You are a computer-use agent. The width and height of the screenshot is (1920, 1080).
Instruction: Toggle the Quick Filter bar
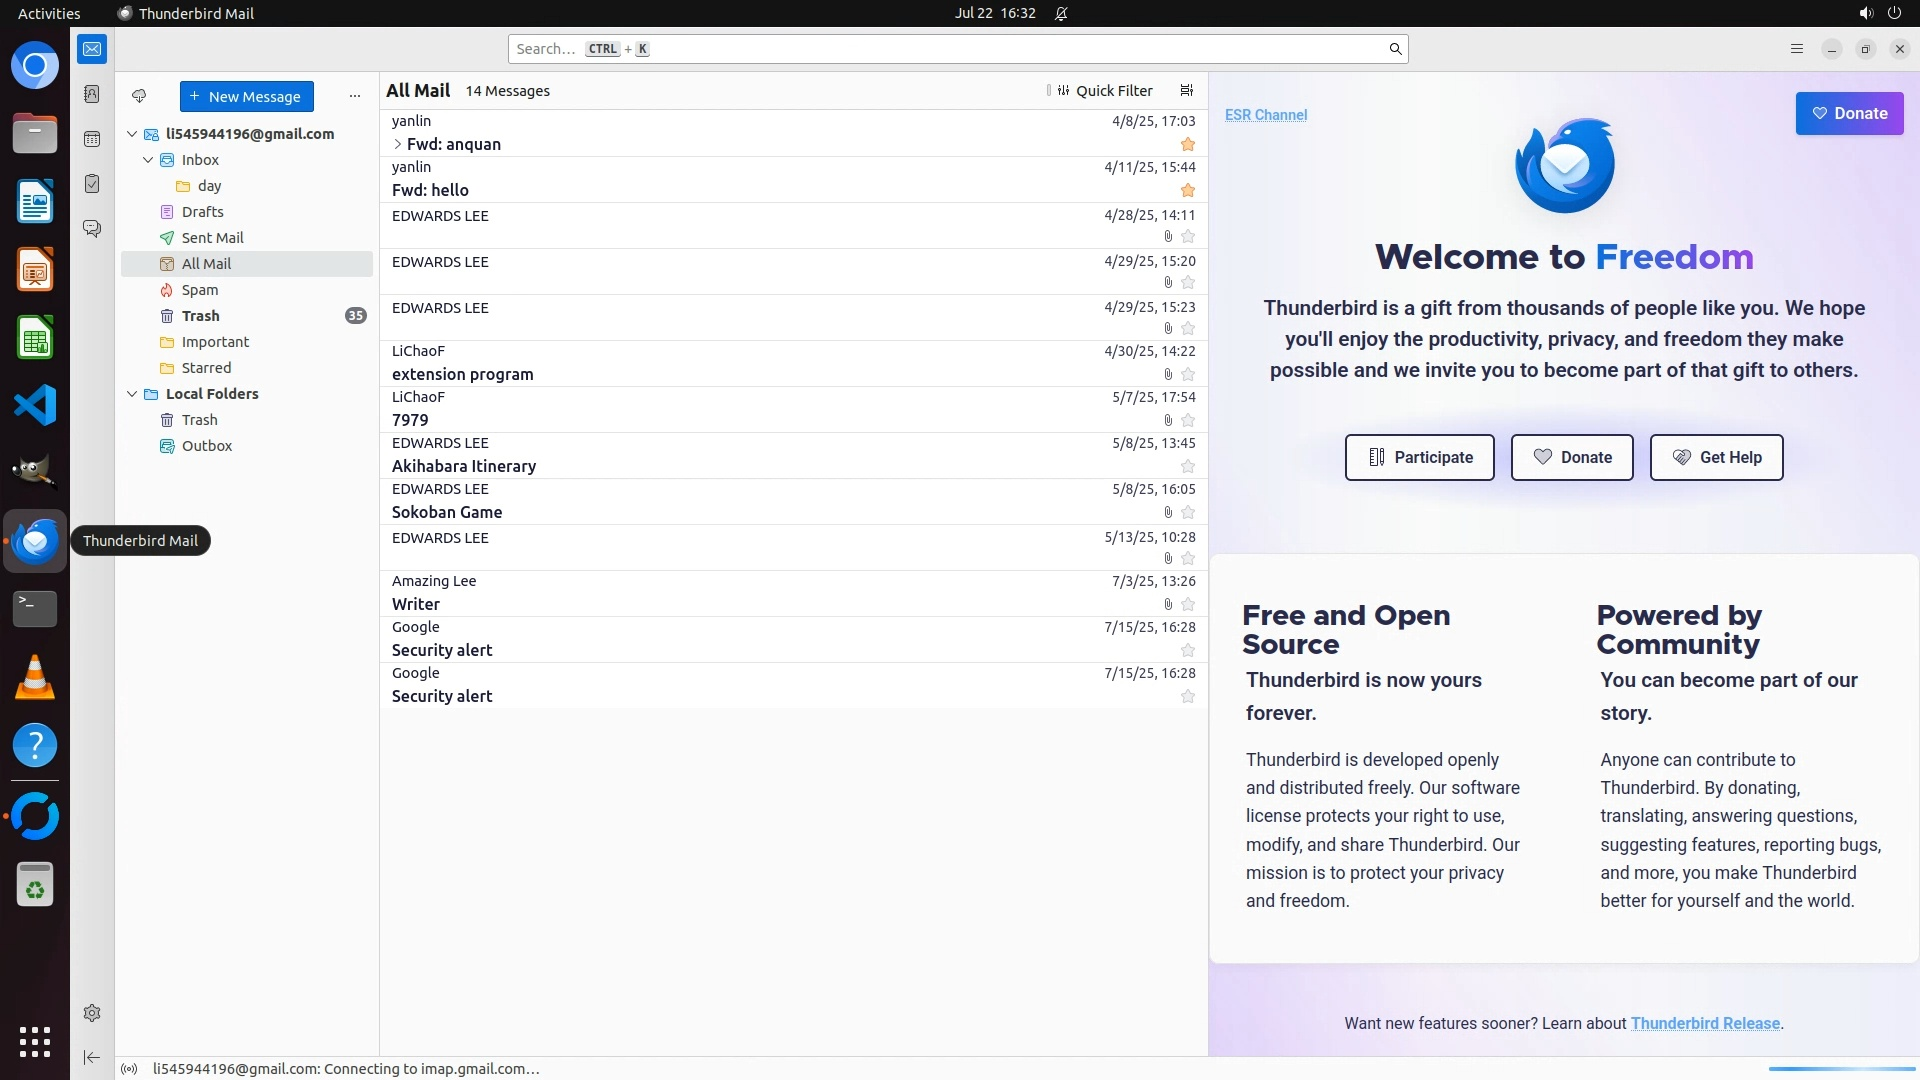click(1104, 90)
